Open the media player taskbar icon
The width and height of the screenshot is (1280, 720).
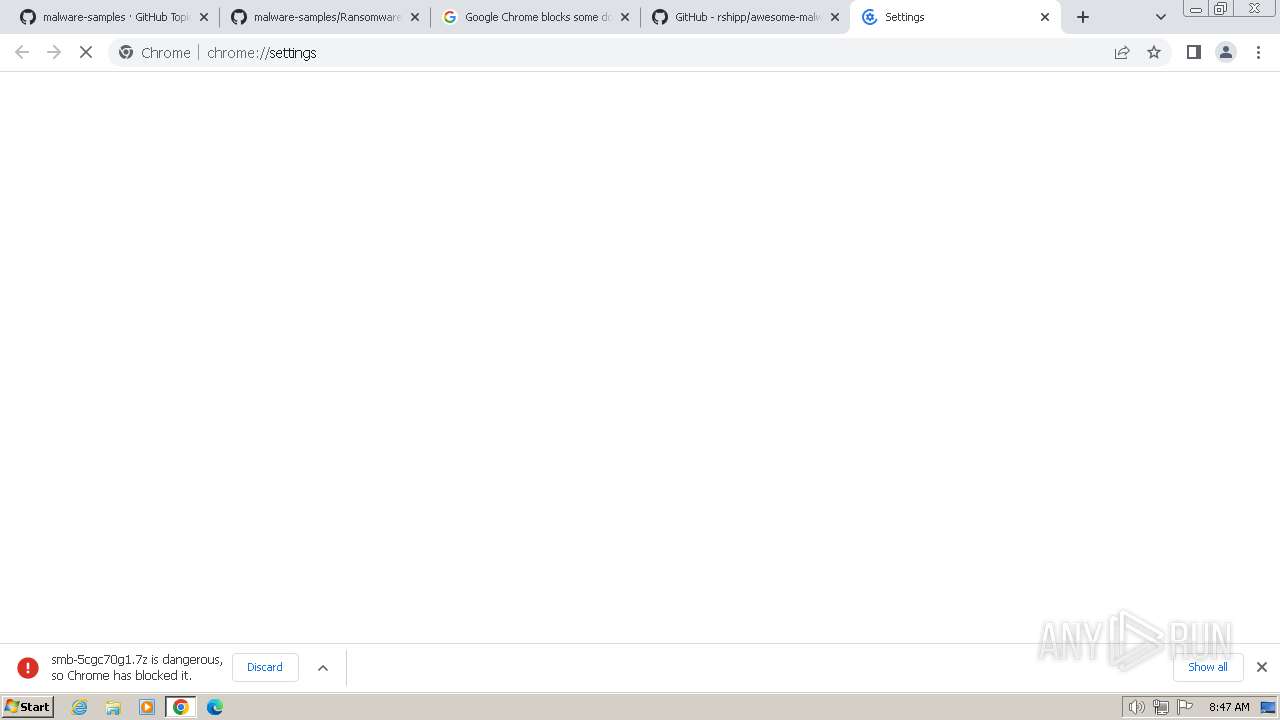147,707
